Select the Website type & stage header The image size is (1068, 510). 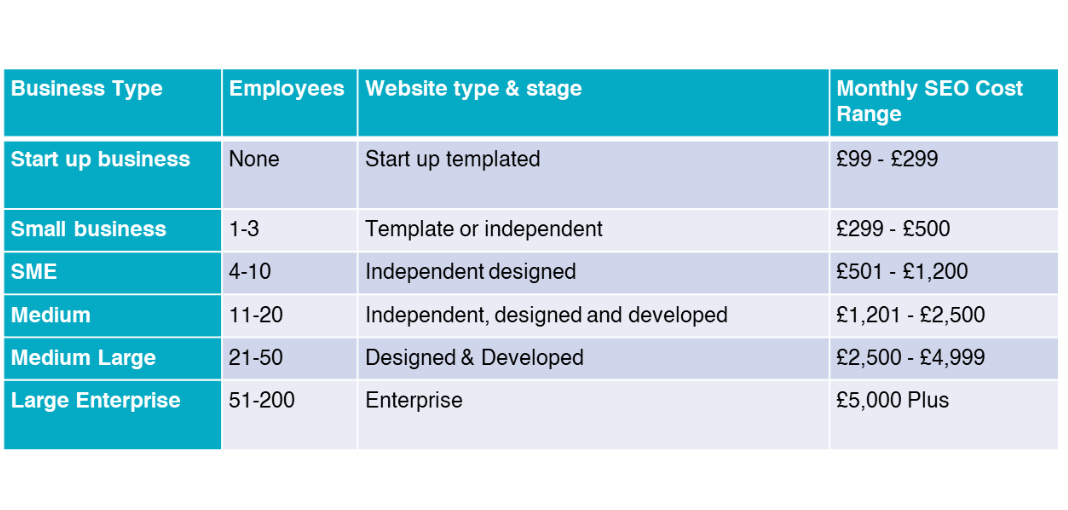(473, 89)
